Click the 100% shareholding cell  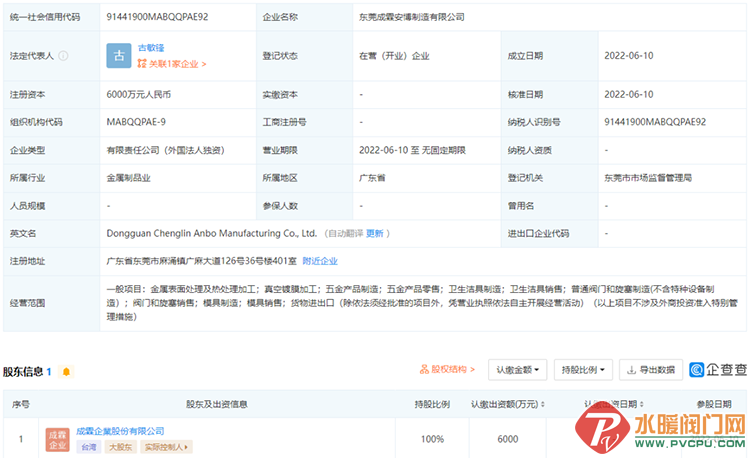click(432, 439)
